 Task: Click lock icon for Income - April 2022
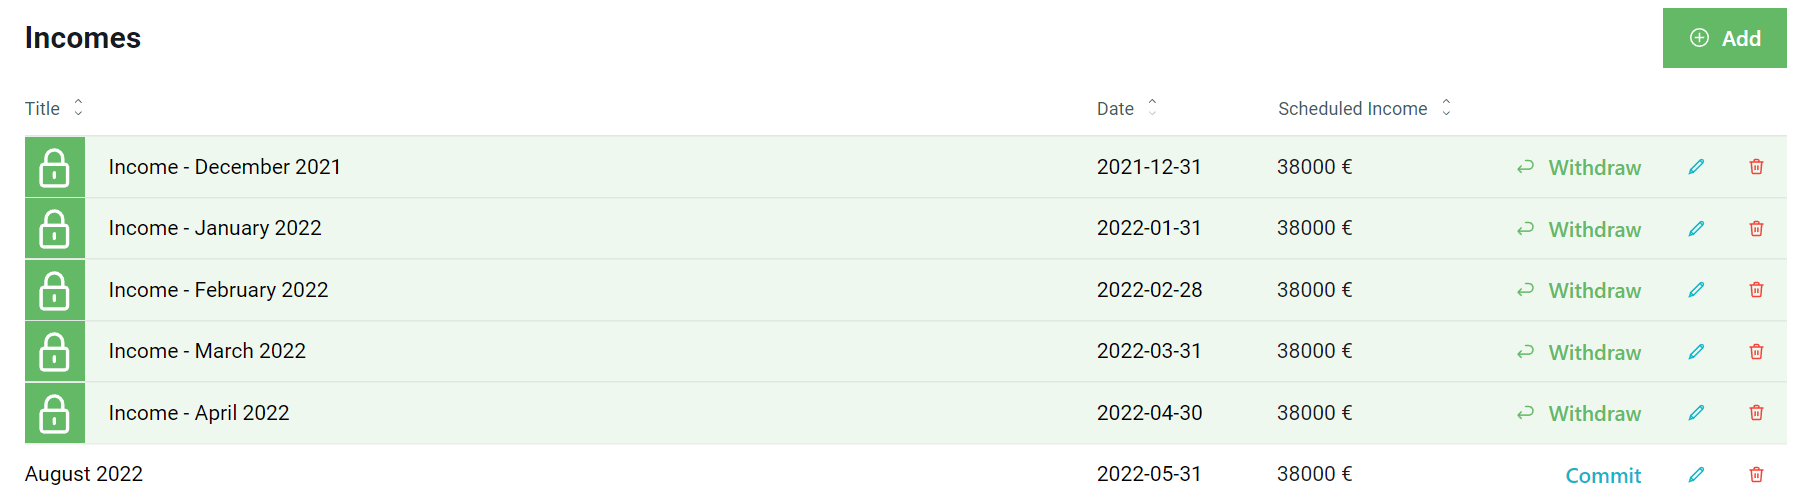point(55,413)
